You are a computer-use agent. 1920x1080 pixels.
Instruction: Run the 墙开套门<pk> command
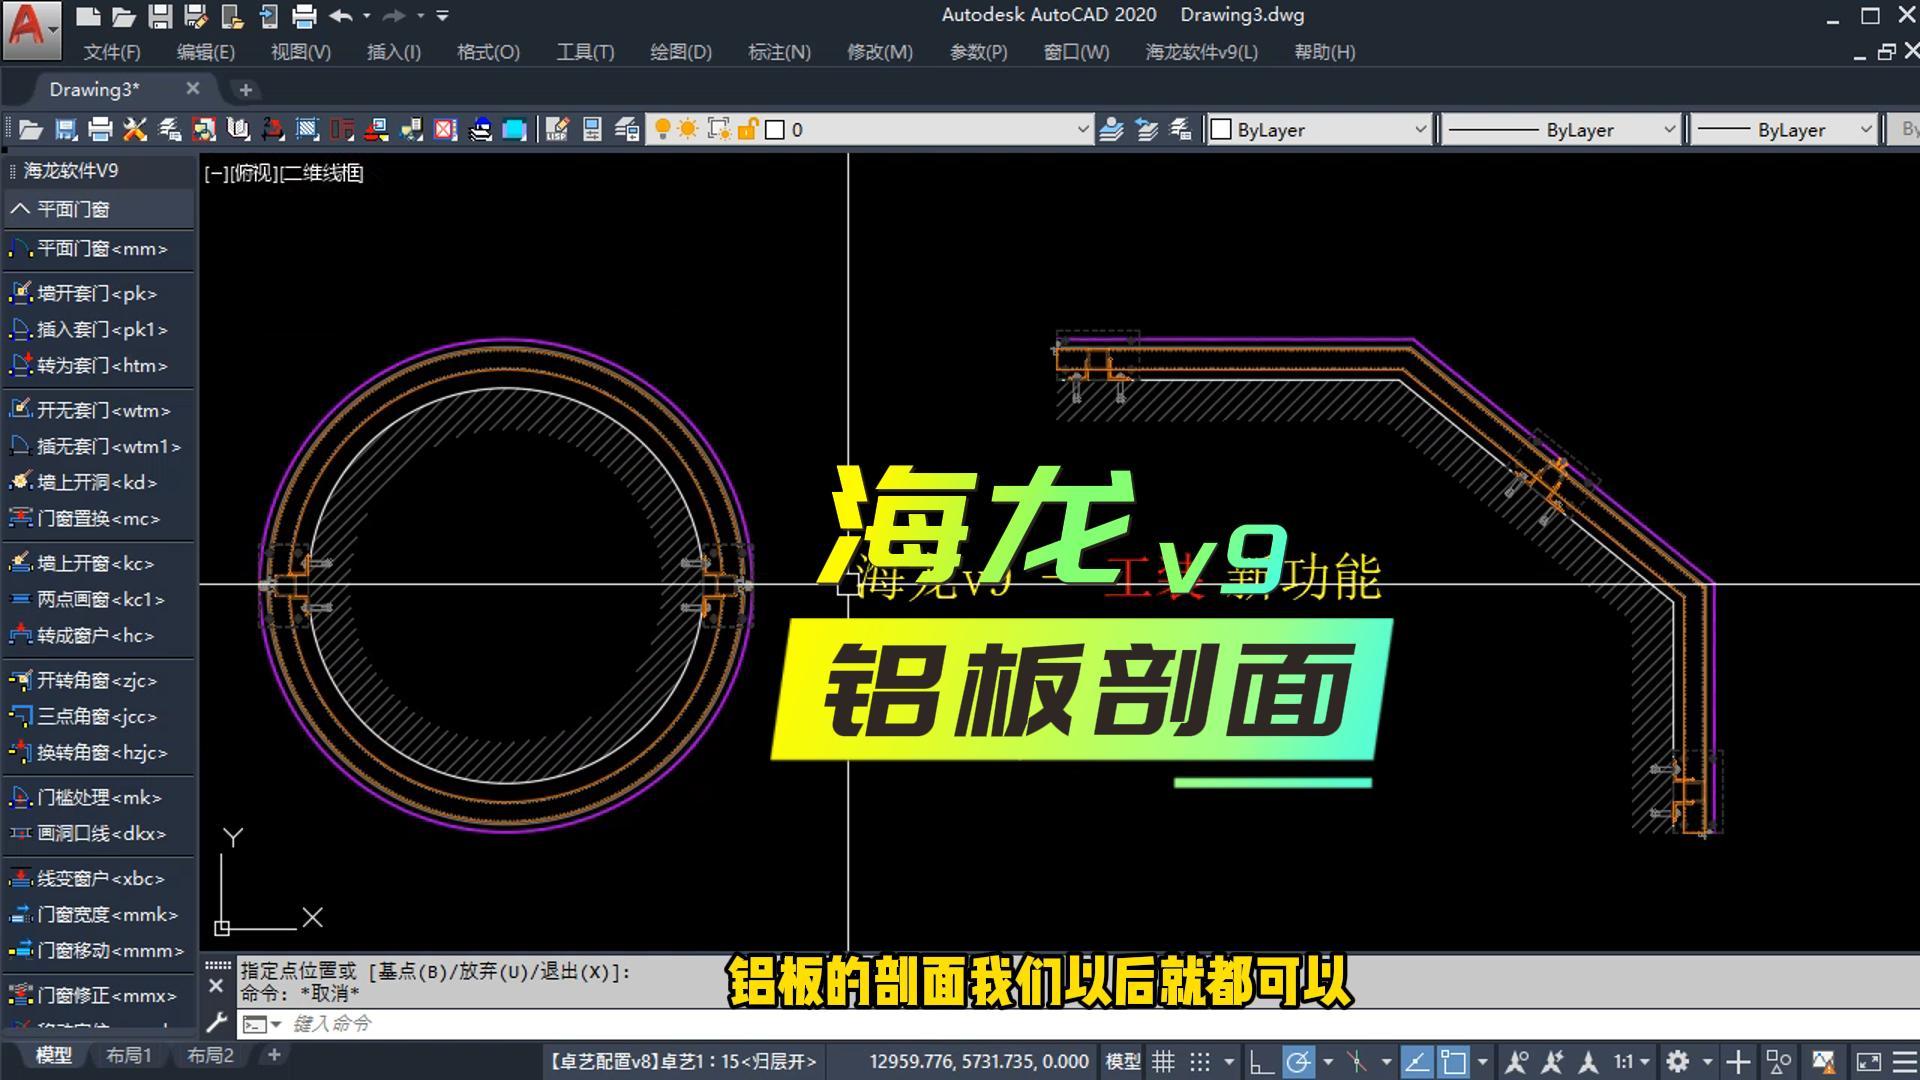99,293
